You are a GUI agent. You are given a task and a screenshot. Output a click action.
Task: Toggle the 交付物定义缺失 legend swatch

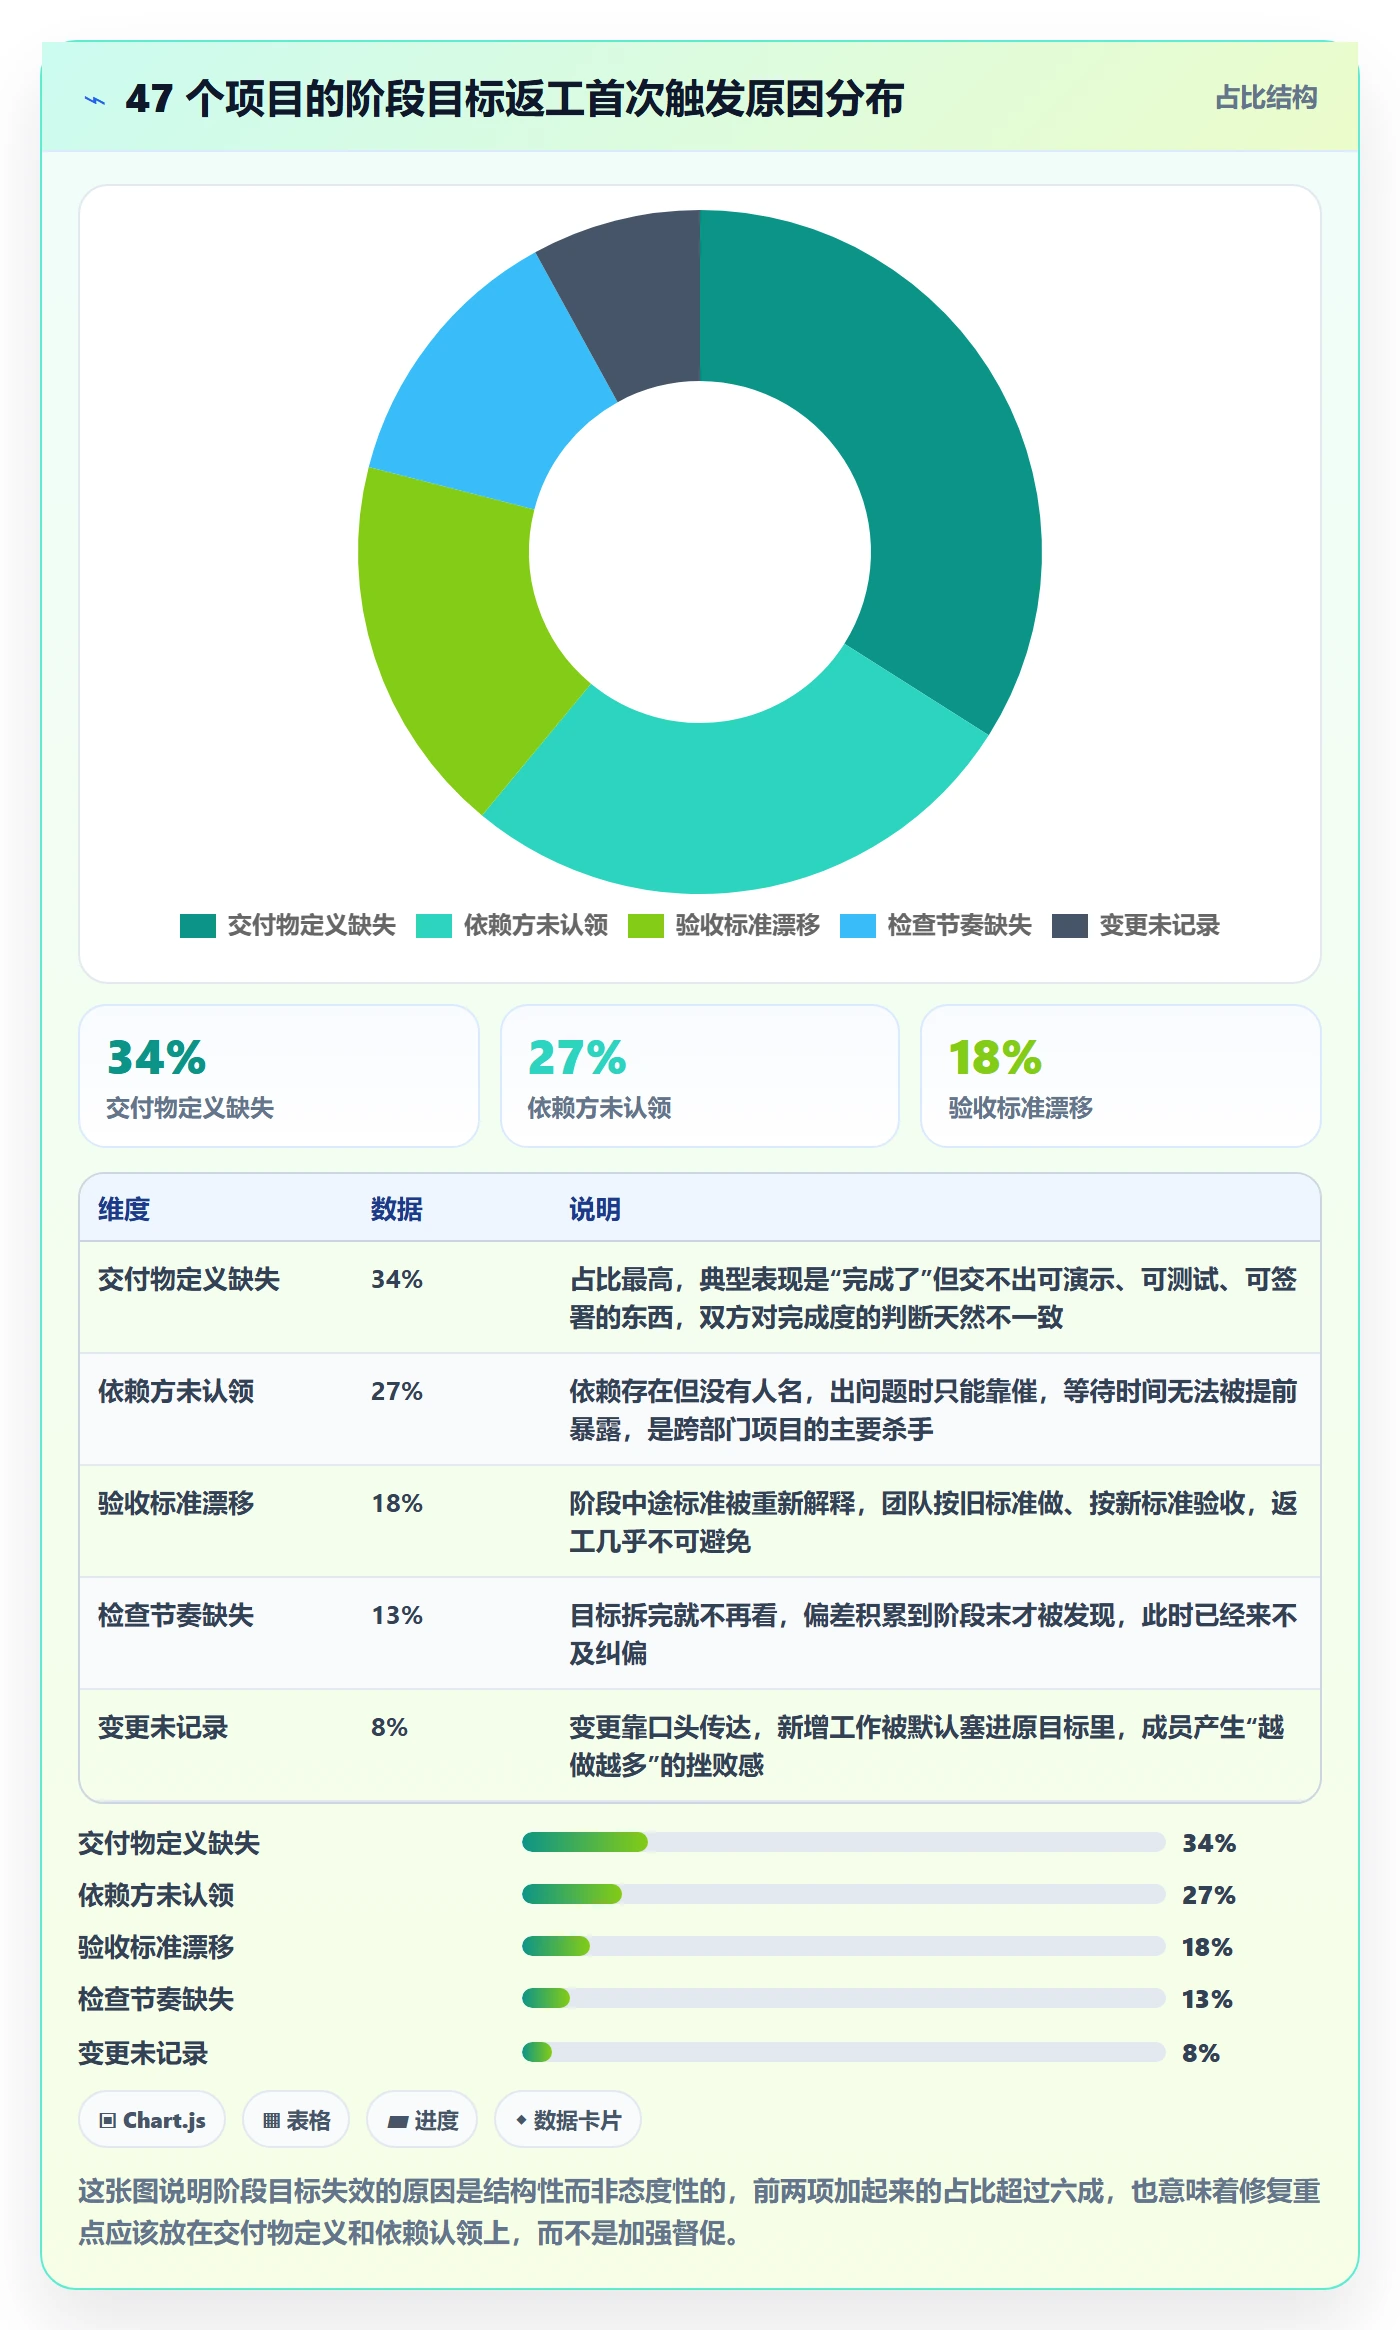[x=198, y=926]
